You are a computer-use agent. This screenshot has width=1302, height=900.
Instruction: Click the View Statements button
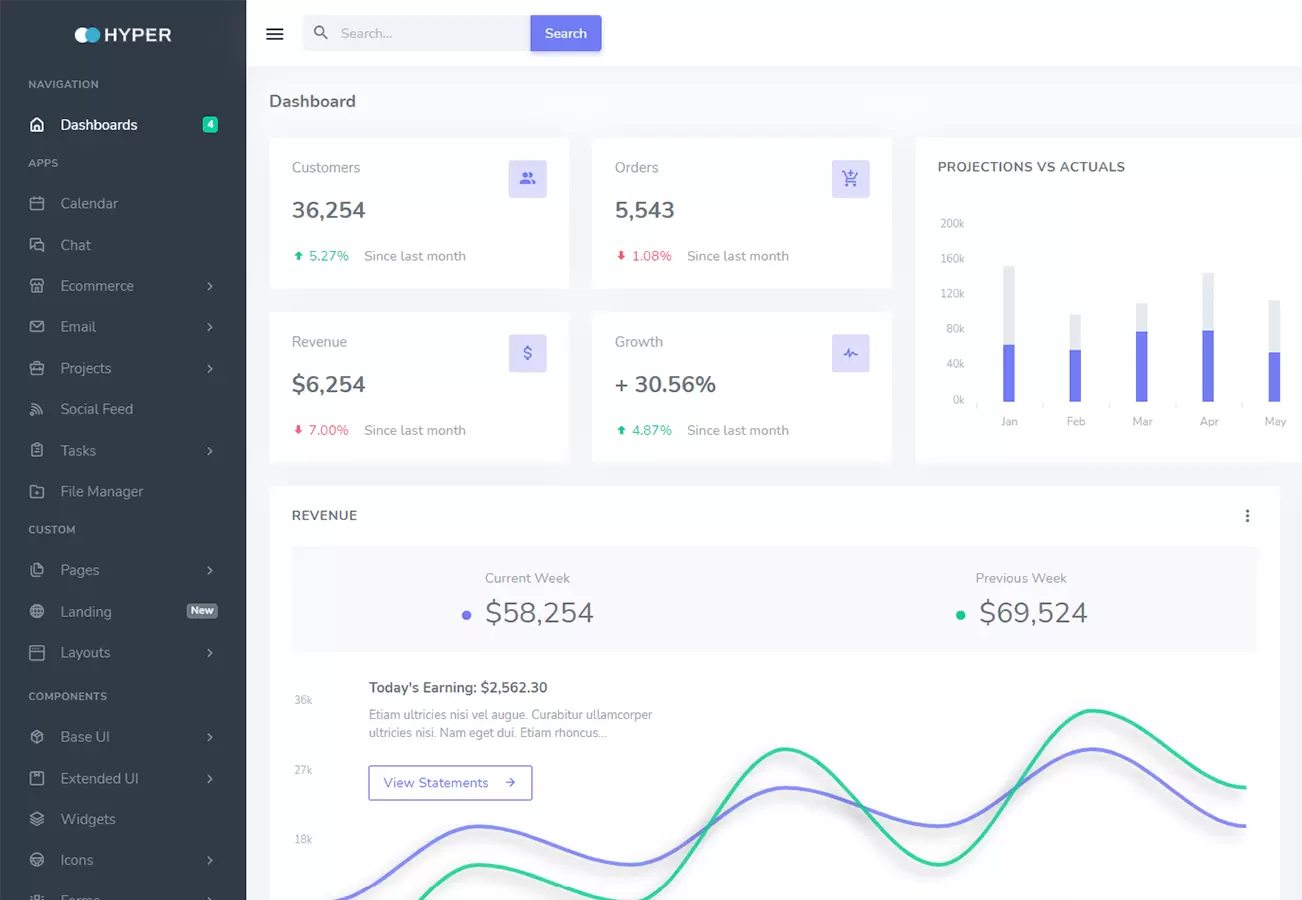pyautogui.click(x=450, y=783)
